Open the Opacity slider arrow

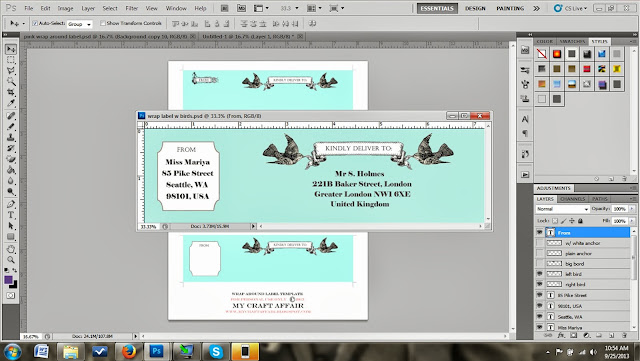(632, 209)
